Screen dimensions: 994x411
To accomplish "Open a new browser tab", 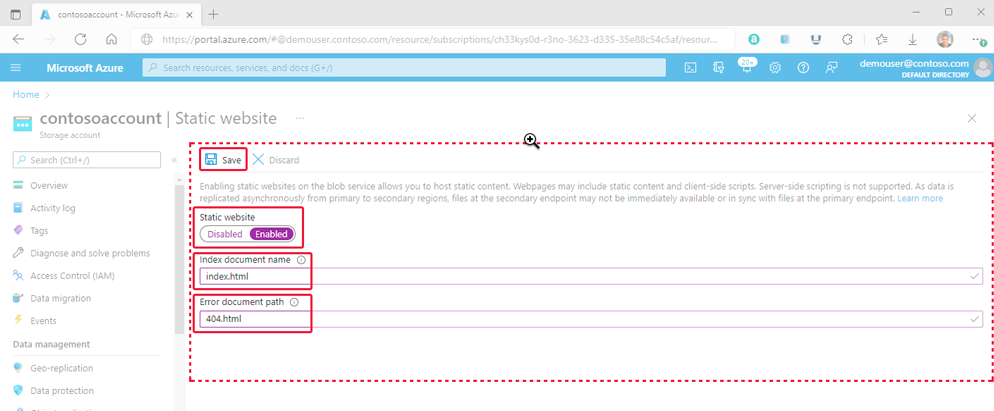I will click(x=214, y=14).
